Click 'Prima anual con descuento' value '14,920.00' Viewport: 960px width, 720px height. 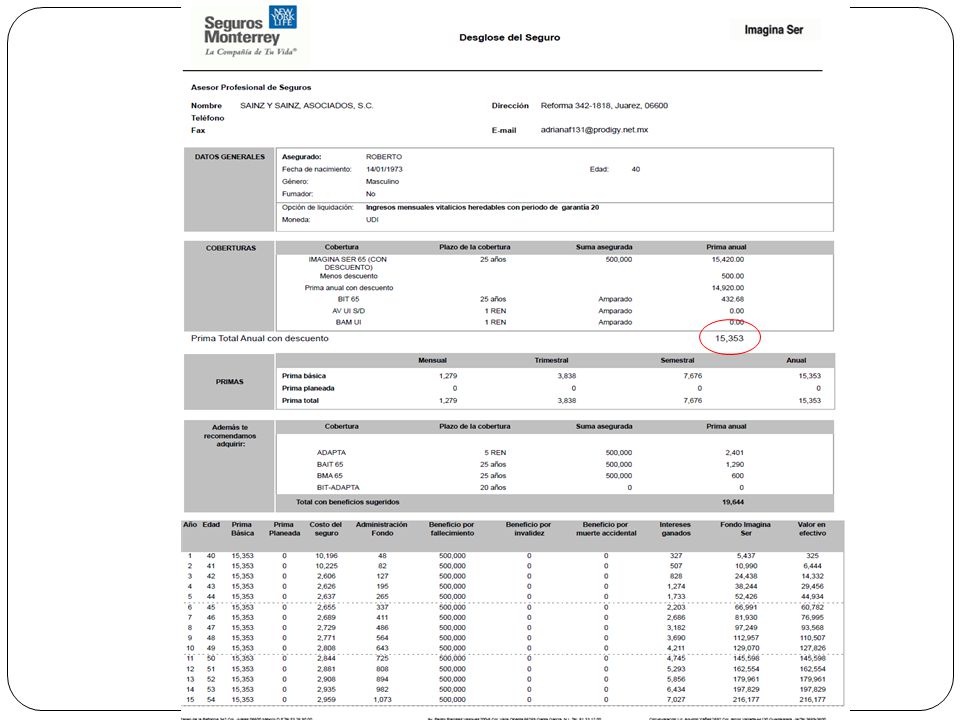pos(727,288)
